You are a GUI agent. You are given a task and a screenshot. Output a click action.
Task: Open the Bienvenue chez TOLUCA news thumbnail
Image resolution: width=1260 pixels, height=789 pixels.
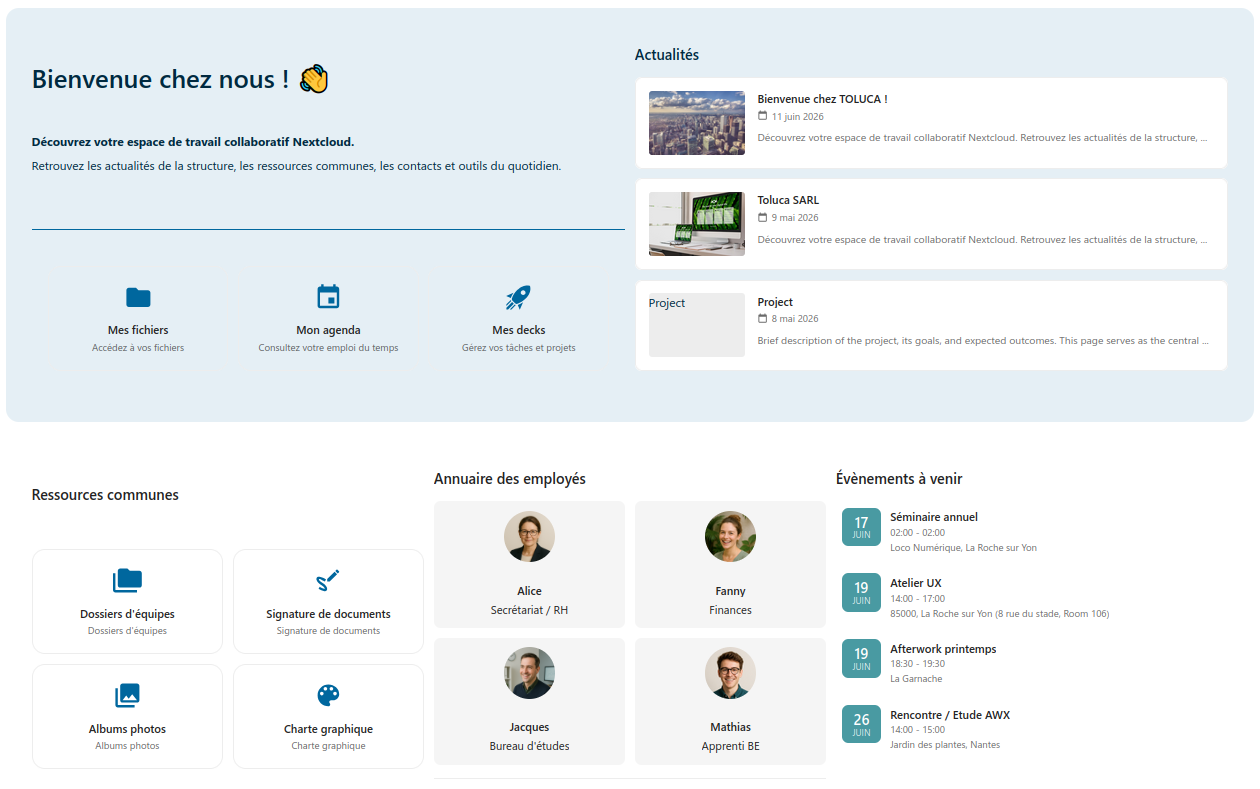(697, 123)
